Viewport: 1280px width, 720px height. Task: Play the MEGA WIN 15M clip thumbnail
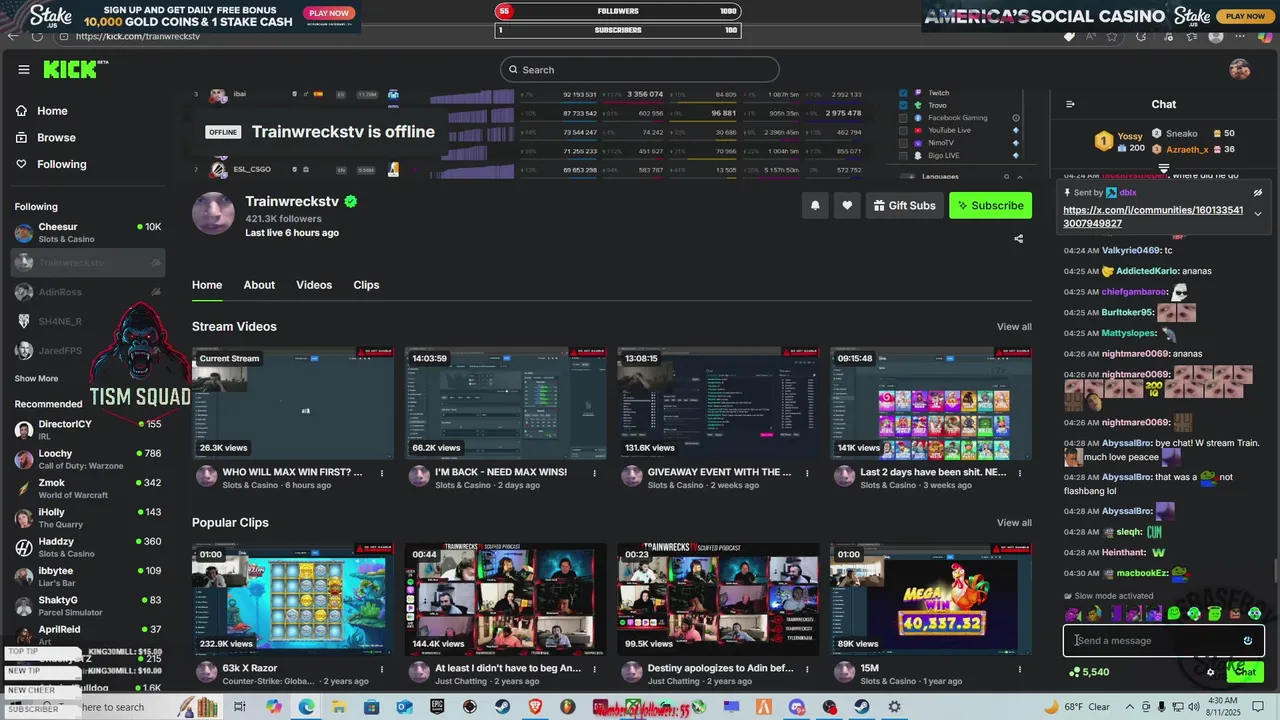[931, 599]
